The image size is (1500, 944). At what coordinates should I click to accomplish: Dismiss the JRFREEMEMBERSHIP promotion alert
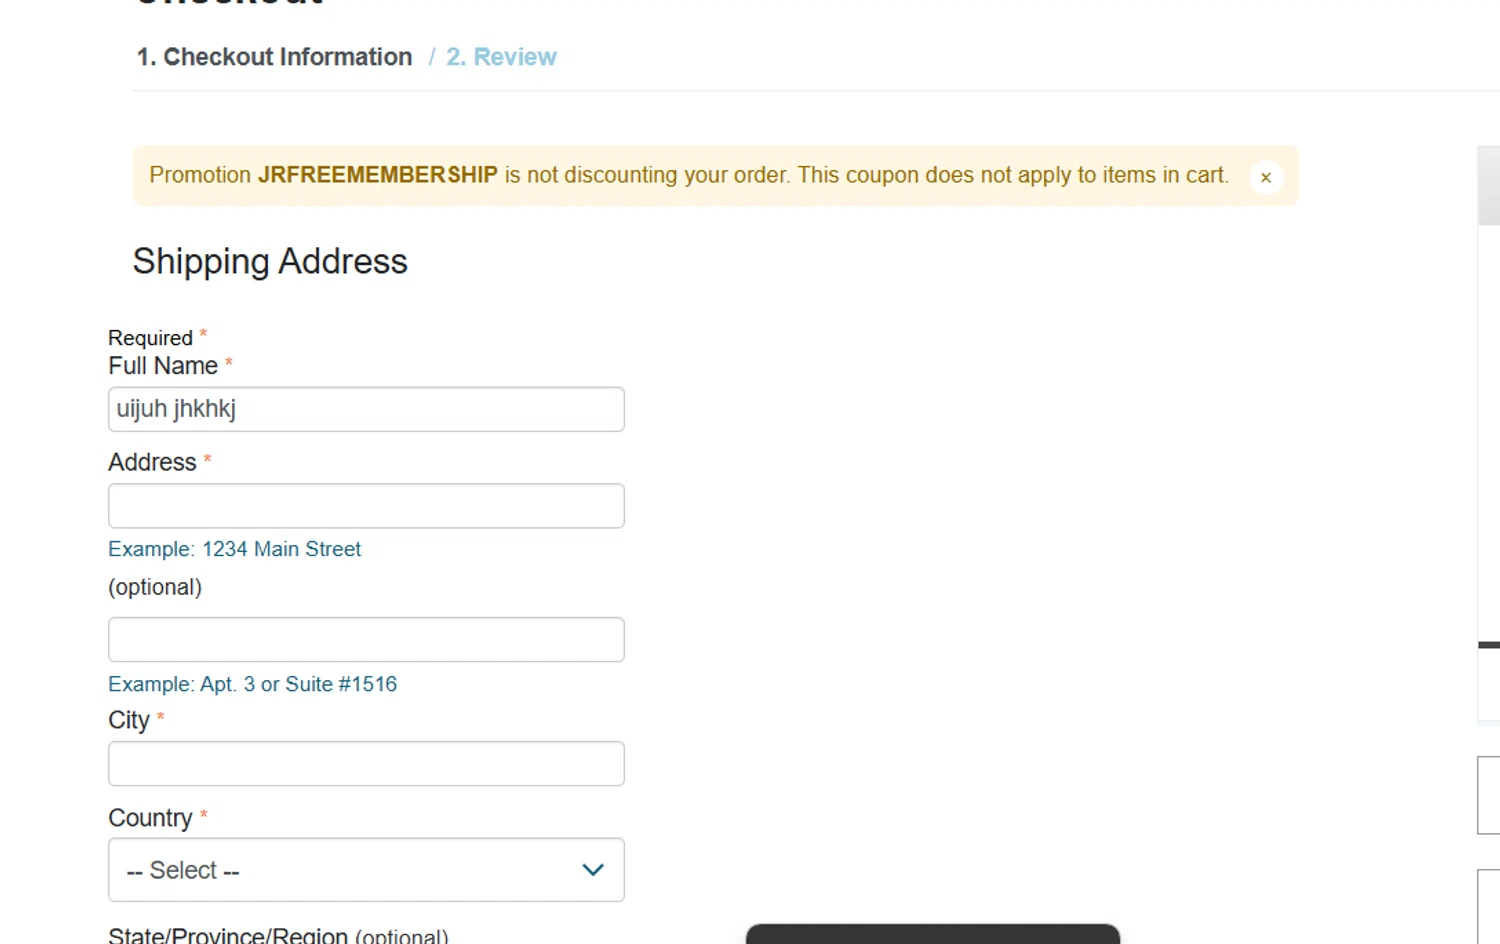(x=1265, y=177)
